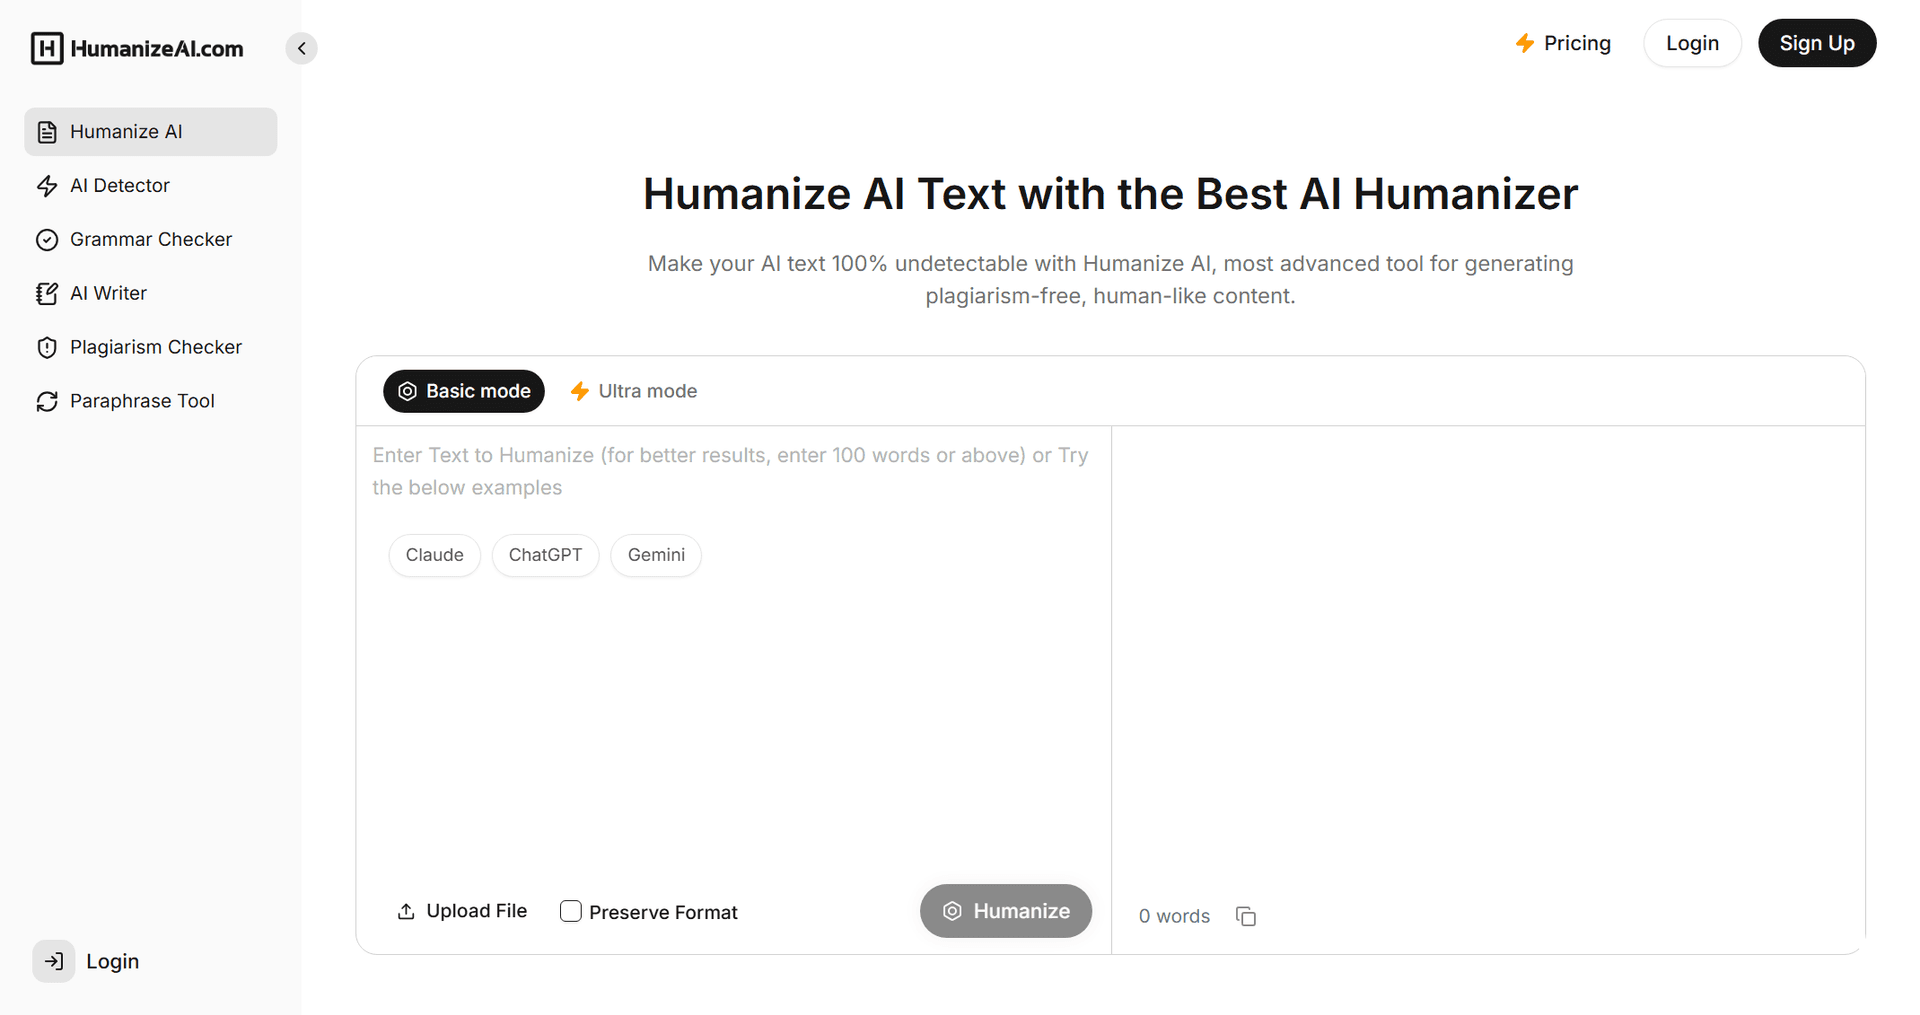Open the Grammar Checker tool
Screen dimensions: 1920x1015
click(150, 239)
